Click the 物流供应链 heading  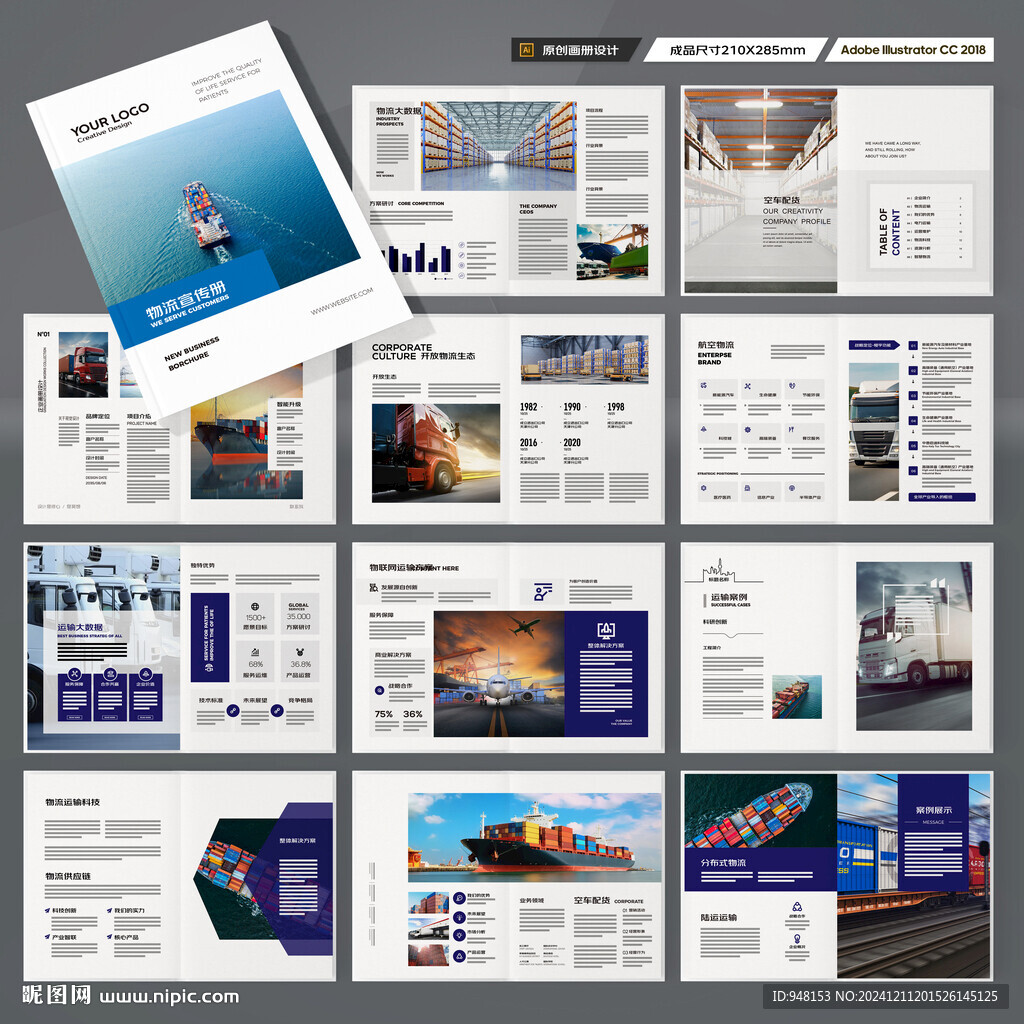(x=68, y=876)
